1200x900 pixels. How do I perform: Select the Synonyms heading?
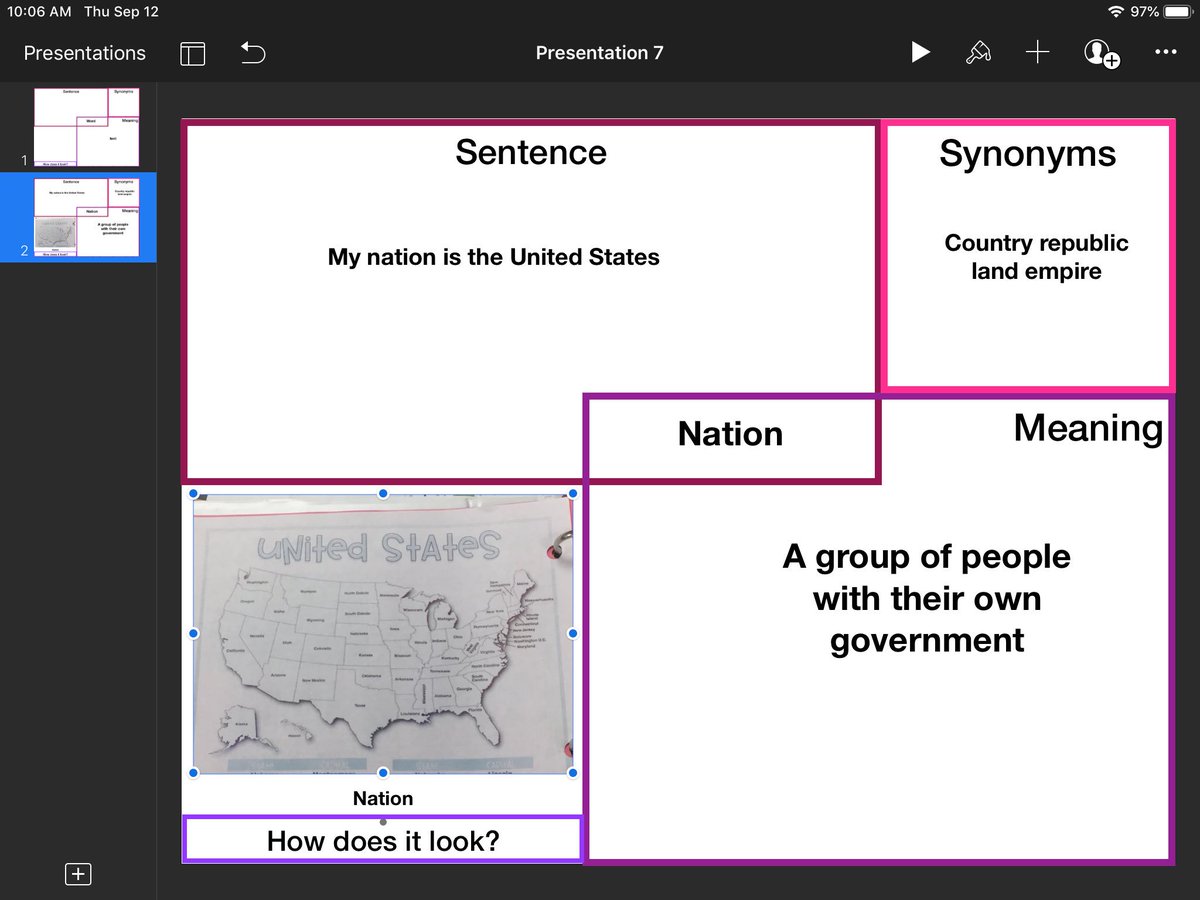(x=1027, y=153)
